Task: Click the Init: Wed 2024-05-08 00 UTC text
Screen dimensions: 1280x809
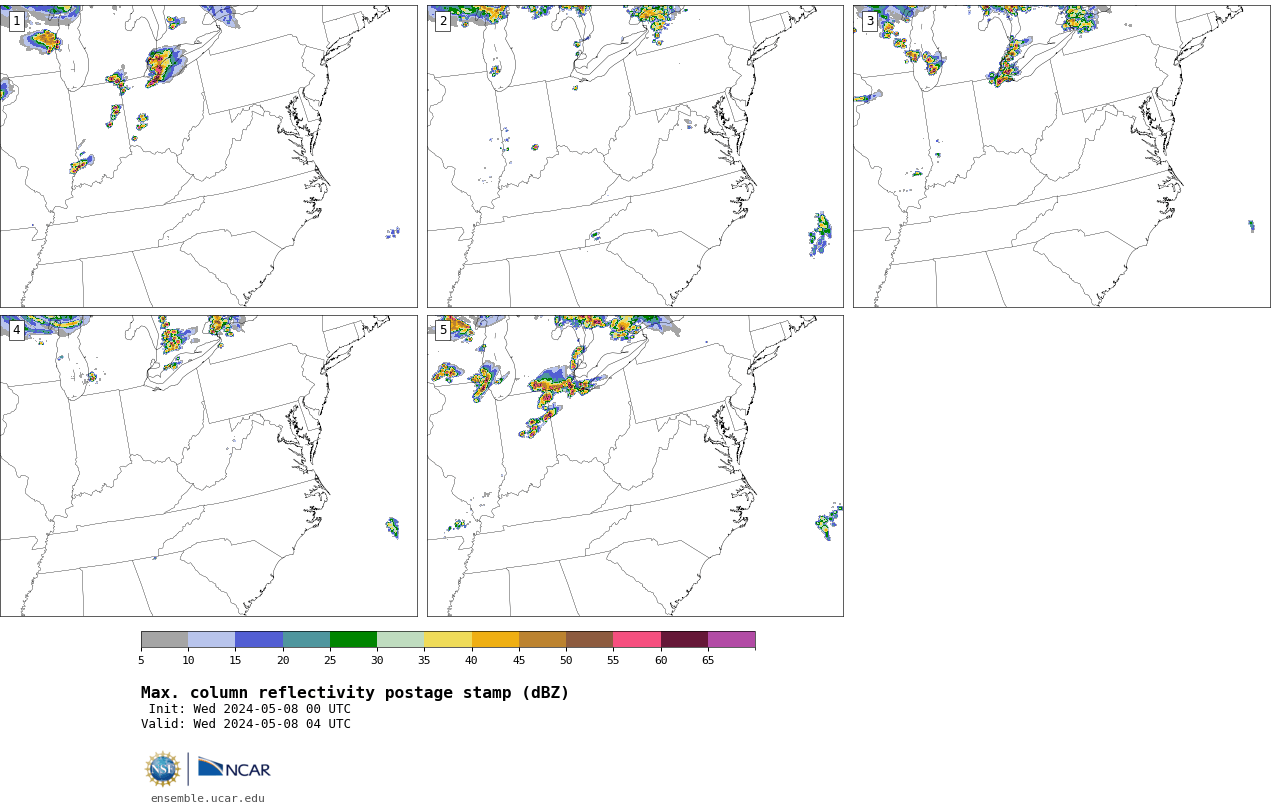Action: [250, 709]
